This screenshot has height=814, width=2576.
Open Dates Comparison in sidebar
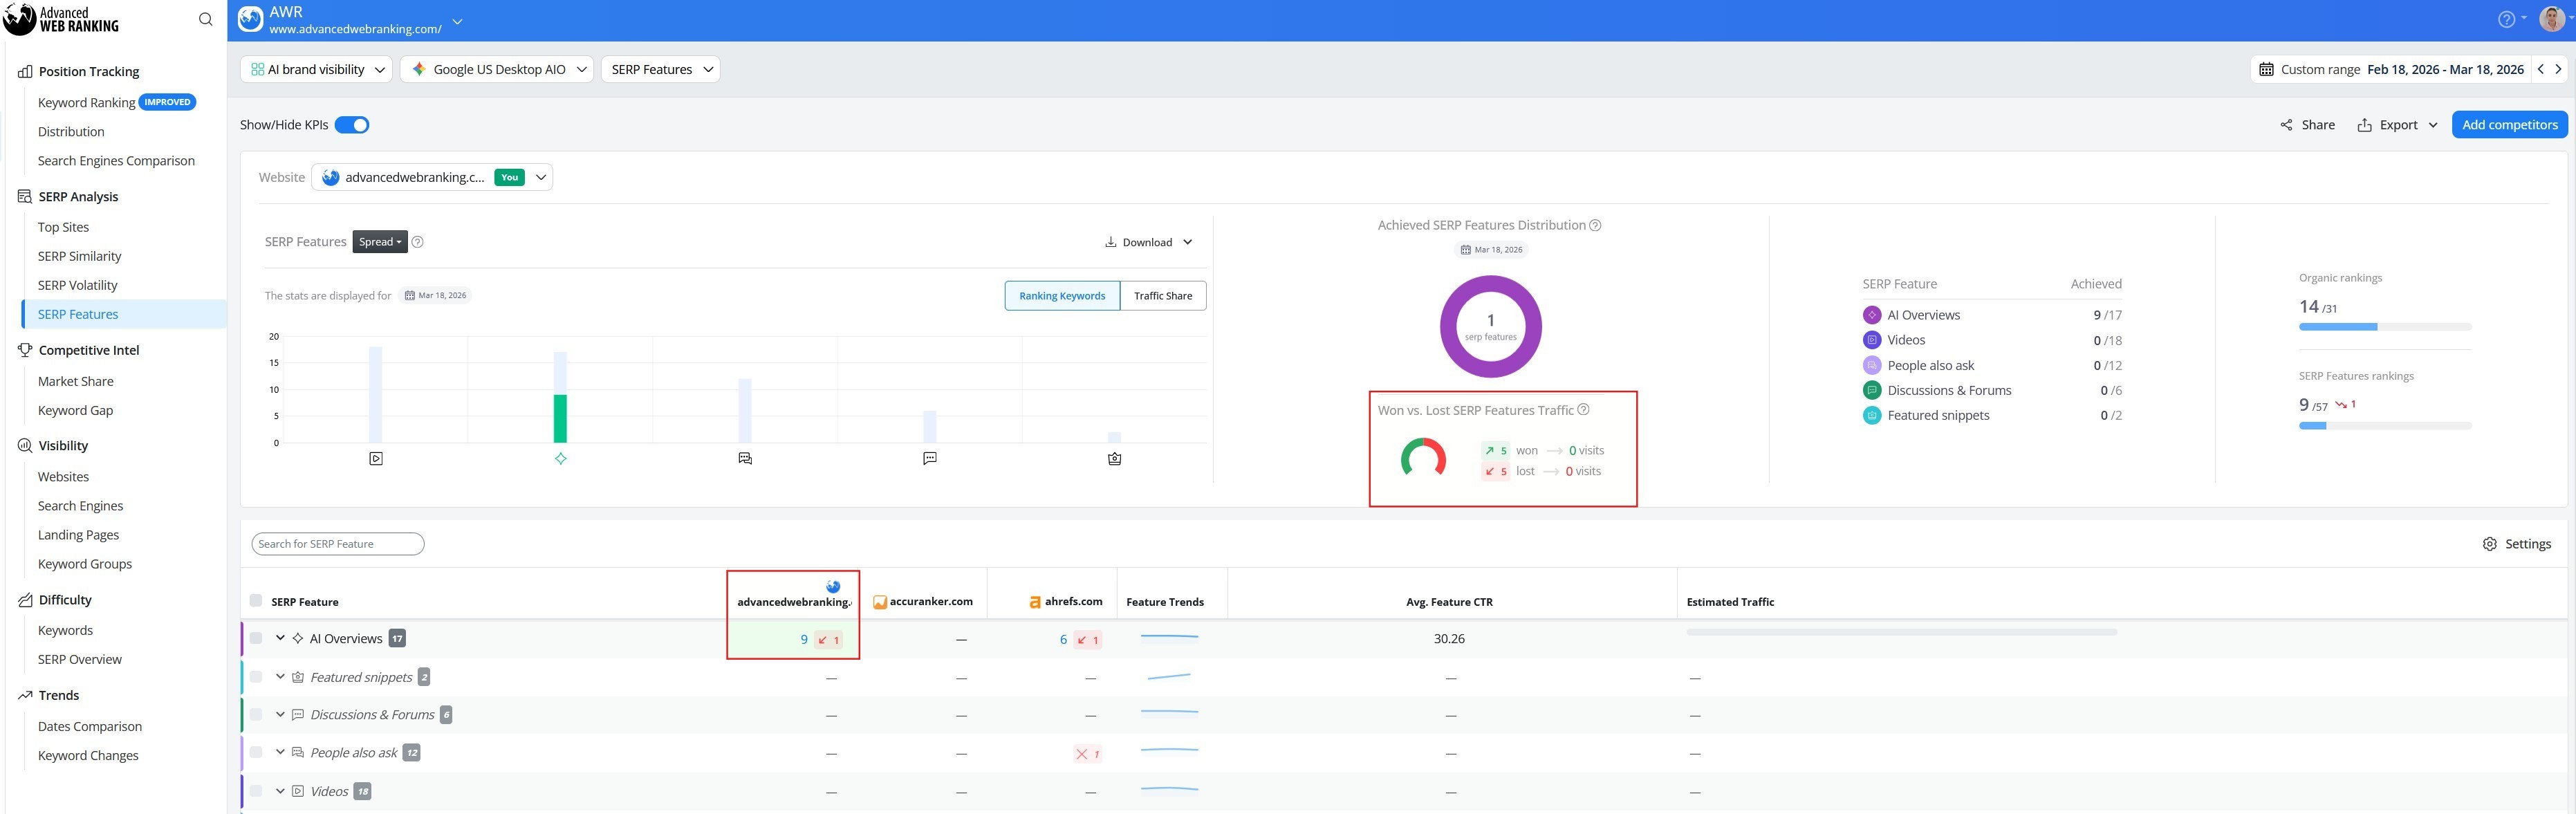coord(90,726)
